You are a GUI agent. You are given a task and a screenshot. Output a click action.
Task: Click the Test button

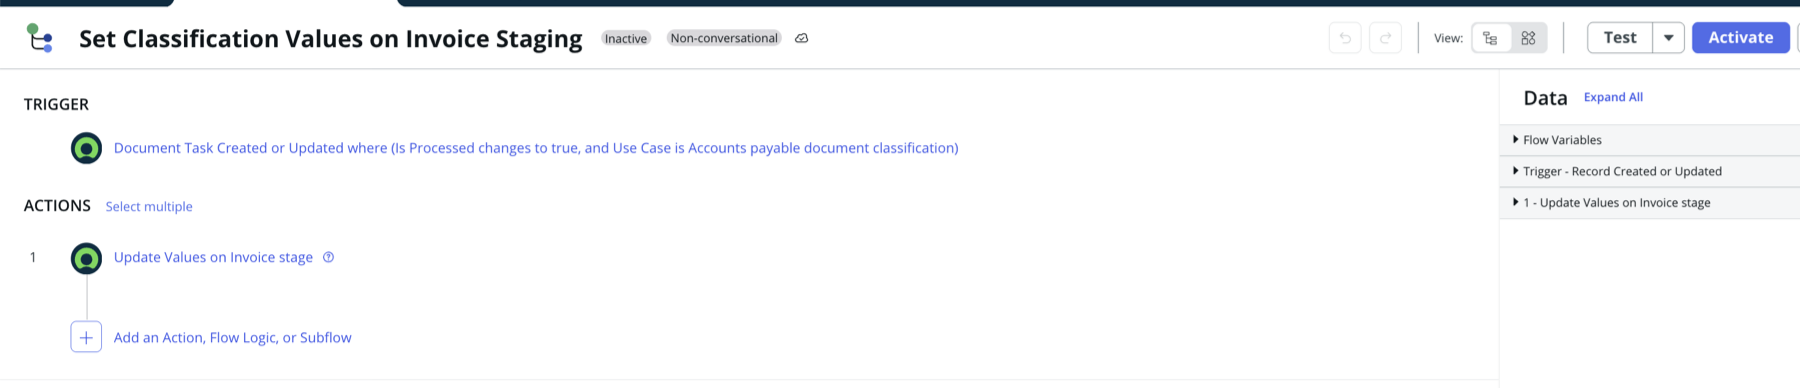(x=1620, y=38)
